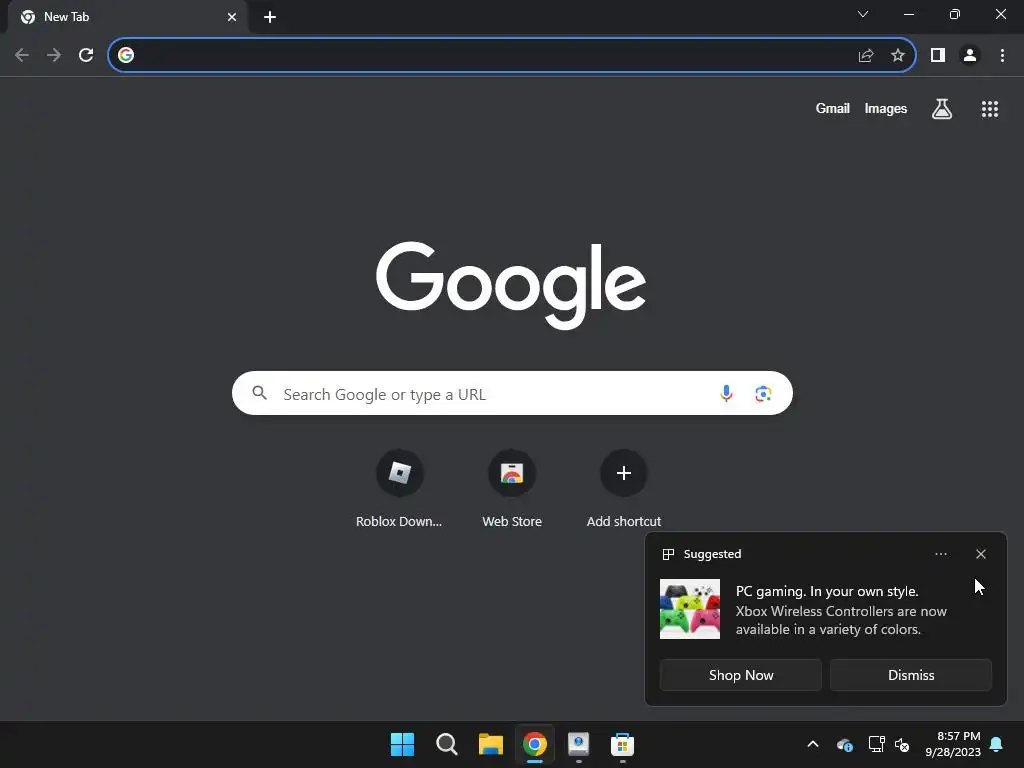Close the Suggested notification
Screen dimensions: 1024x768
pyautogui.click(x=981, y=554)
